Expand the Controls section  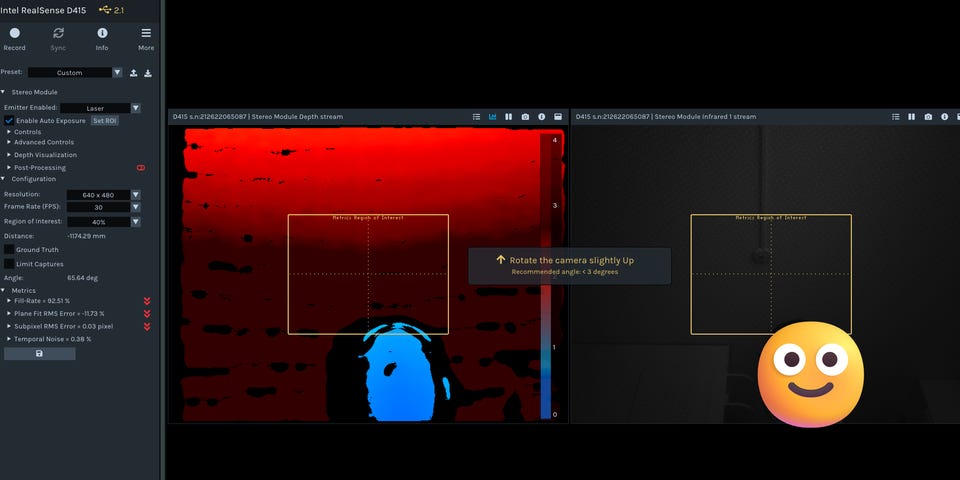tap(9, 132)
